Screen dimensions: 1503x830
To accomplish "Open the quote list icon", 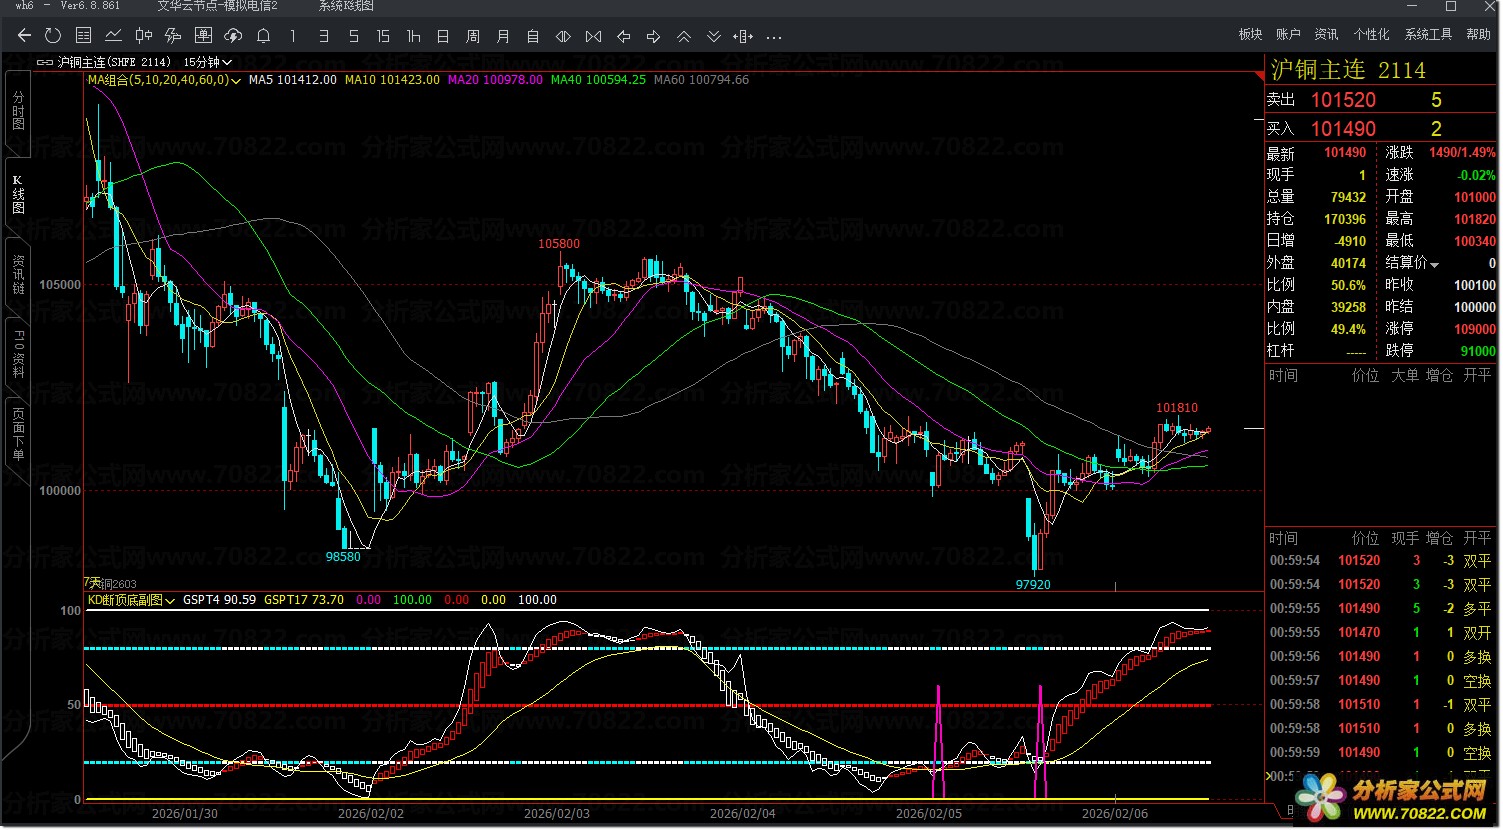I will click(83, 36).
